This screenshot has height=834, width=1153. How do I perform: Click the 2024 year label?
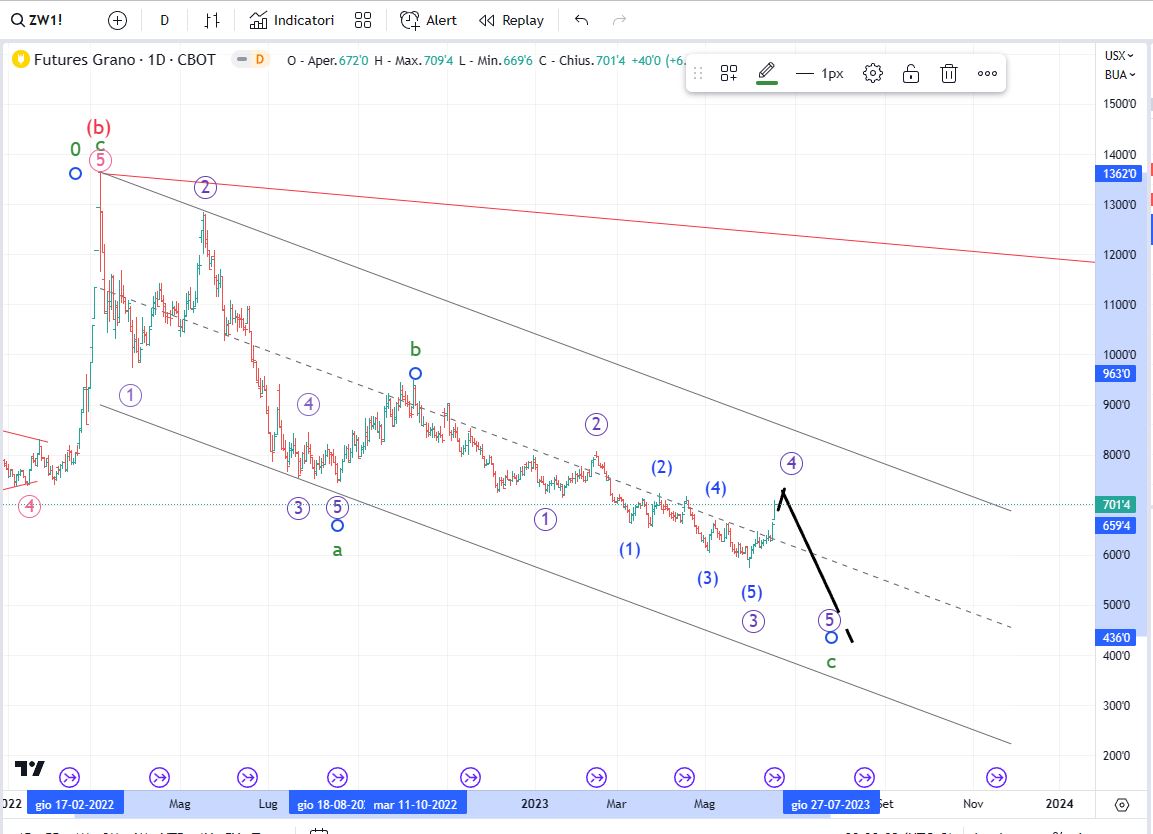(1059, 804)
